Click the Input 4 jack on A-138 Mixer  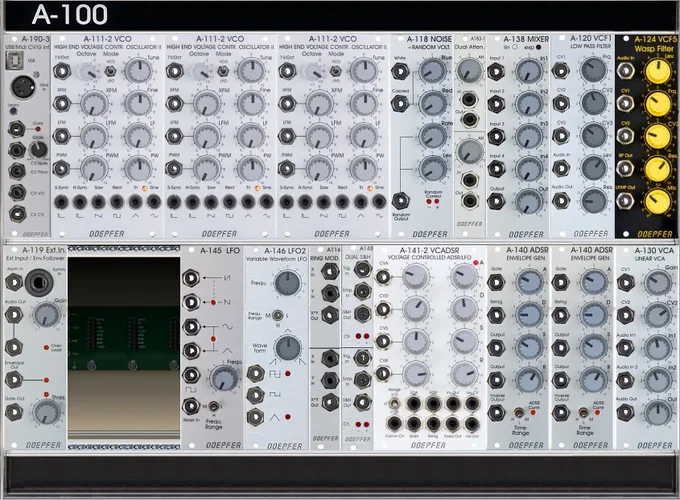tap(496, 169)
